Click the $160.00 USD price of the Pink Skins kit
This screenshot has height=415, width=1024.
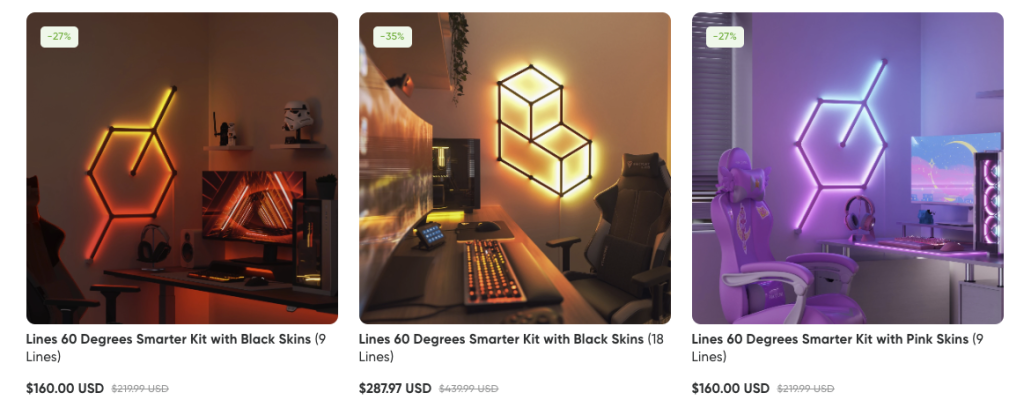coord(730,388)
